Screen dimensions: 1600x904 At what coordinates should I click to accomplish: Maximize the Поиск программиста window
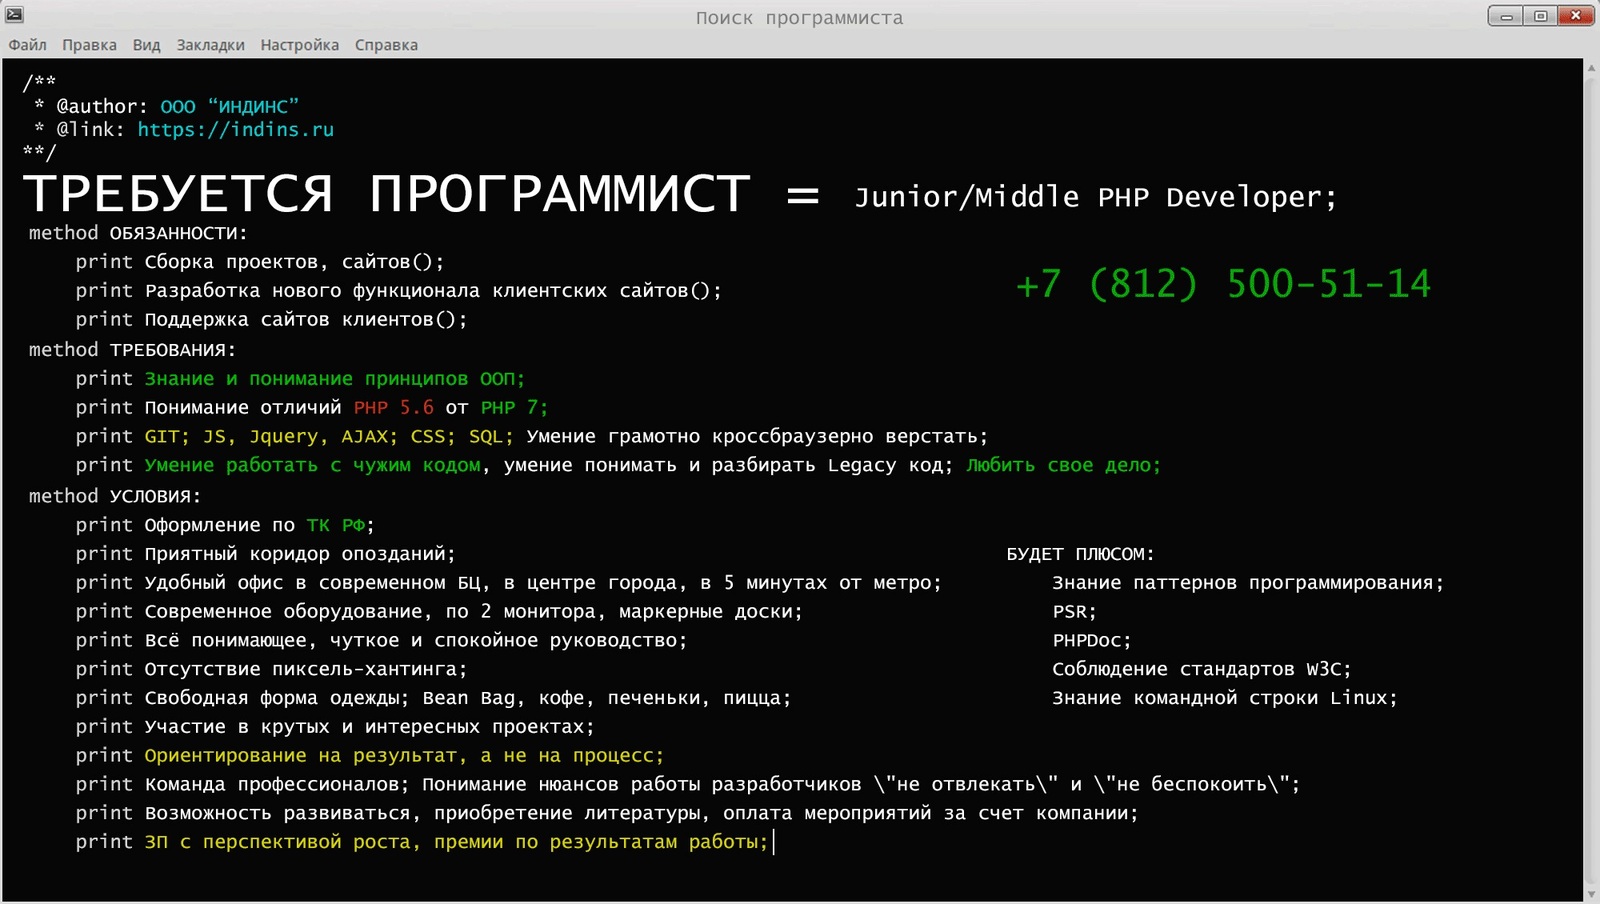[x=1540, y=16]
